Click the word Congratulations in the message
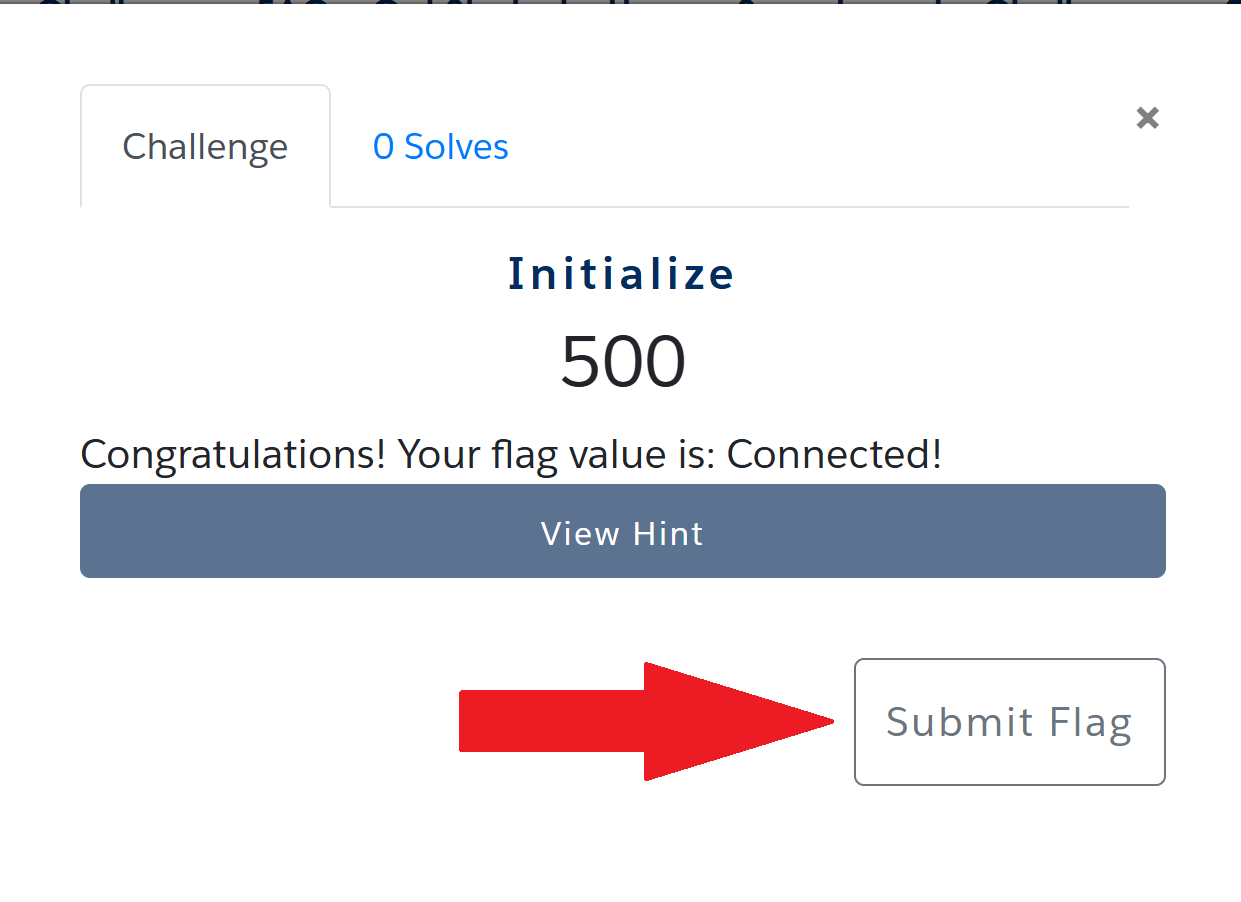This screenshot has width=1241, height=902. coord(233,455)
